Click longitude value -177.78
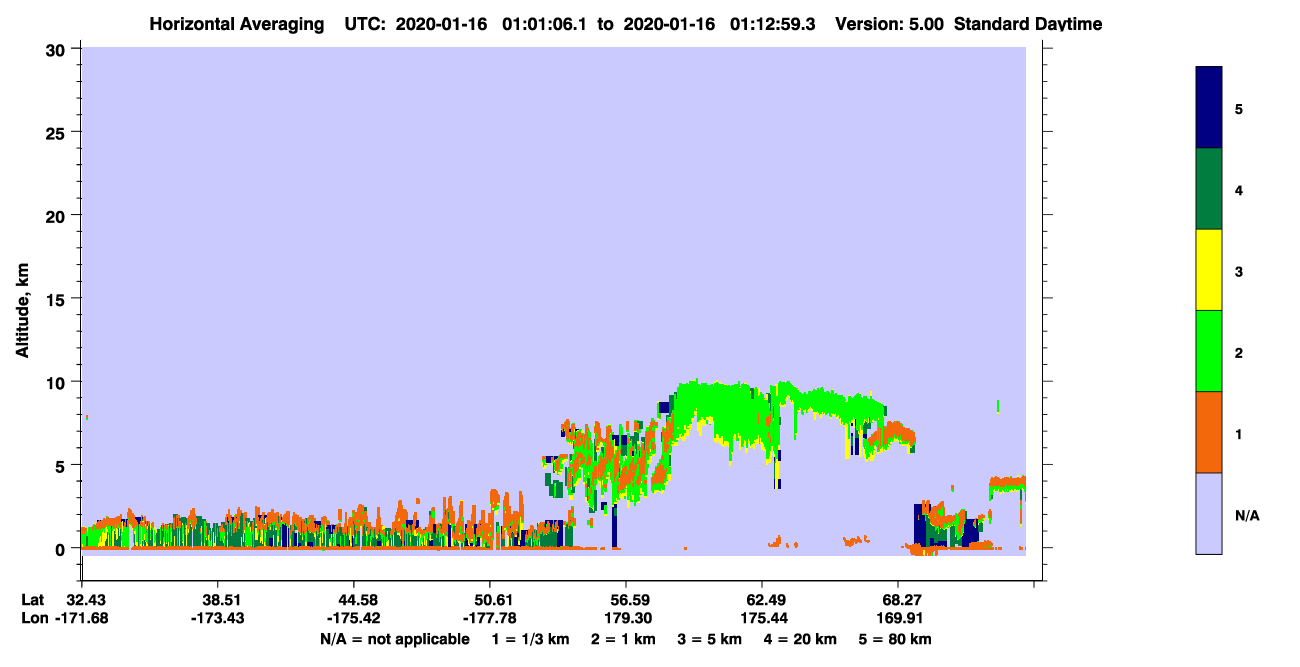This screenshot has width=1300, height=667. 490,618
